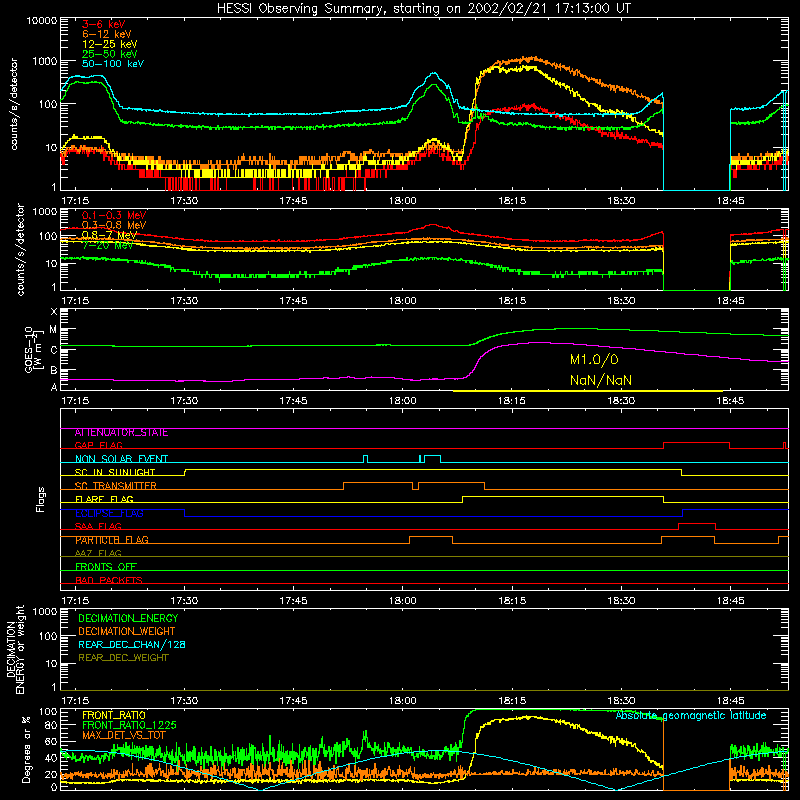
Task: Select the 6-12 keV legend label
Action: 107,34
